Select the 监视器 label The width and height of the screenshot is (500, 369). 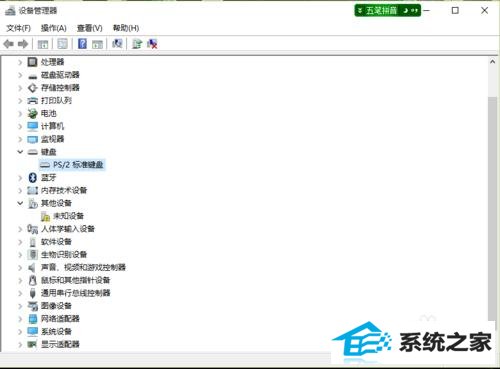52,139
